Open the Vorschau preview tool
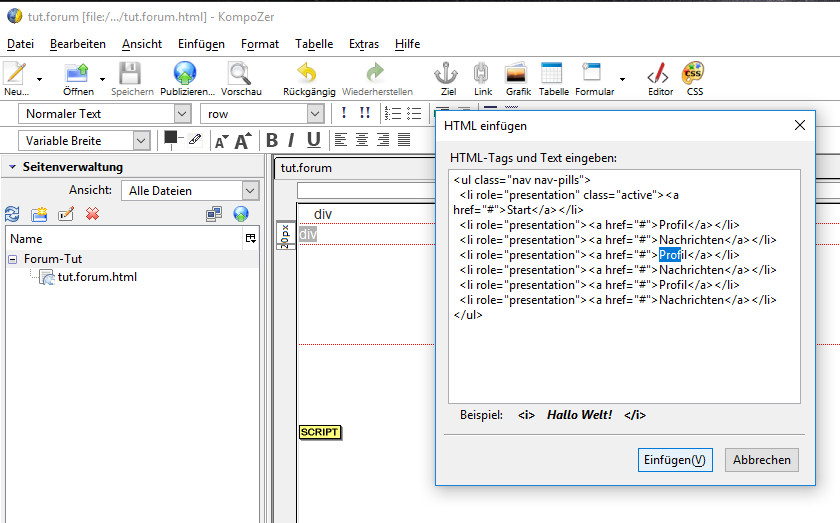This screenshot has height=523, width=840. pos(239,74)
